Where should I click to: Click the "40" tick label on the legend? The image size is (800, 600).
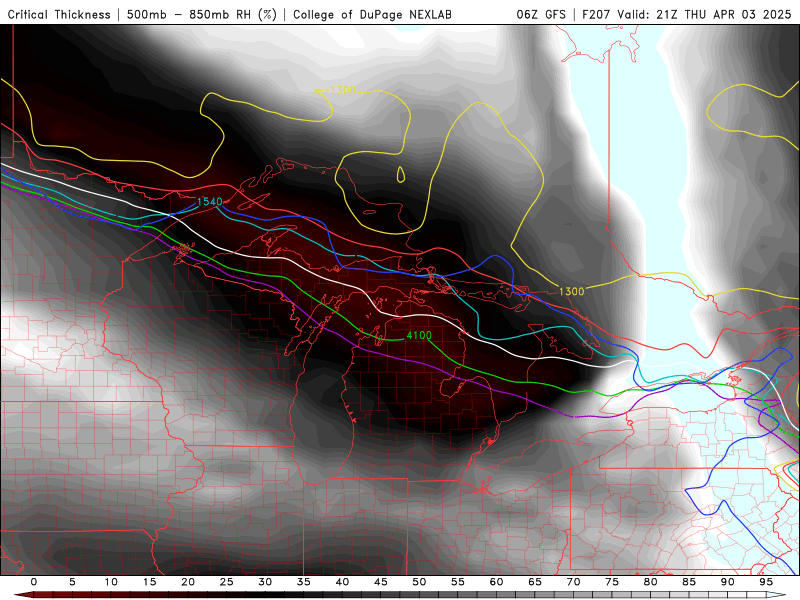click(342, 582)
